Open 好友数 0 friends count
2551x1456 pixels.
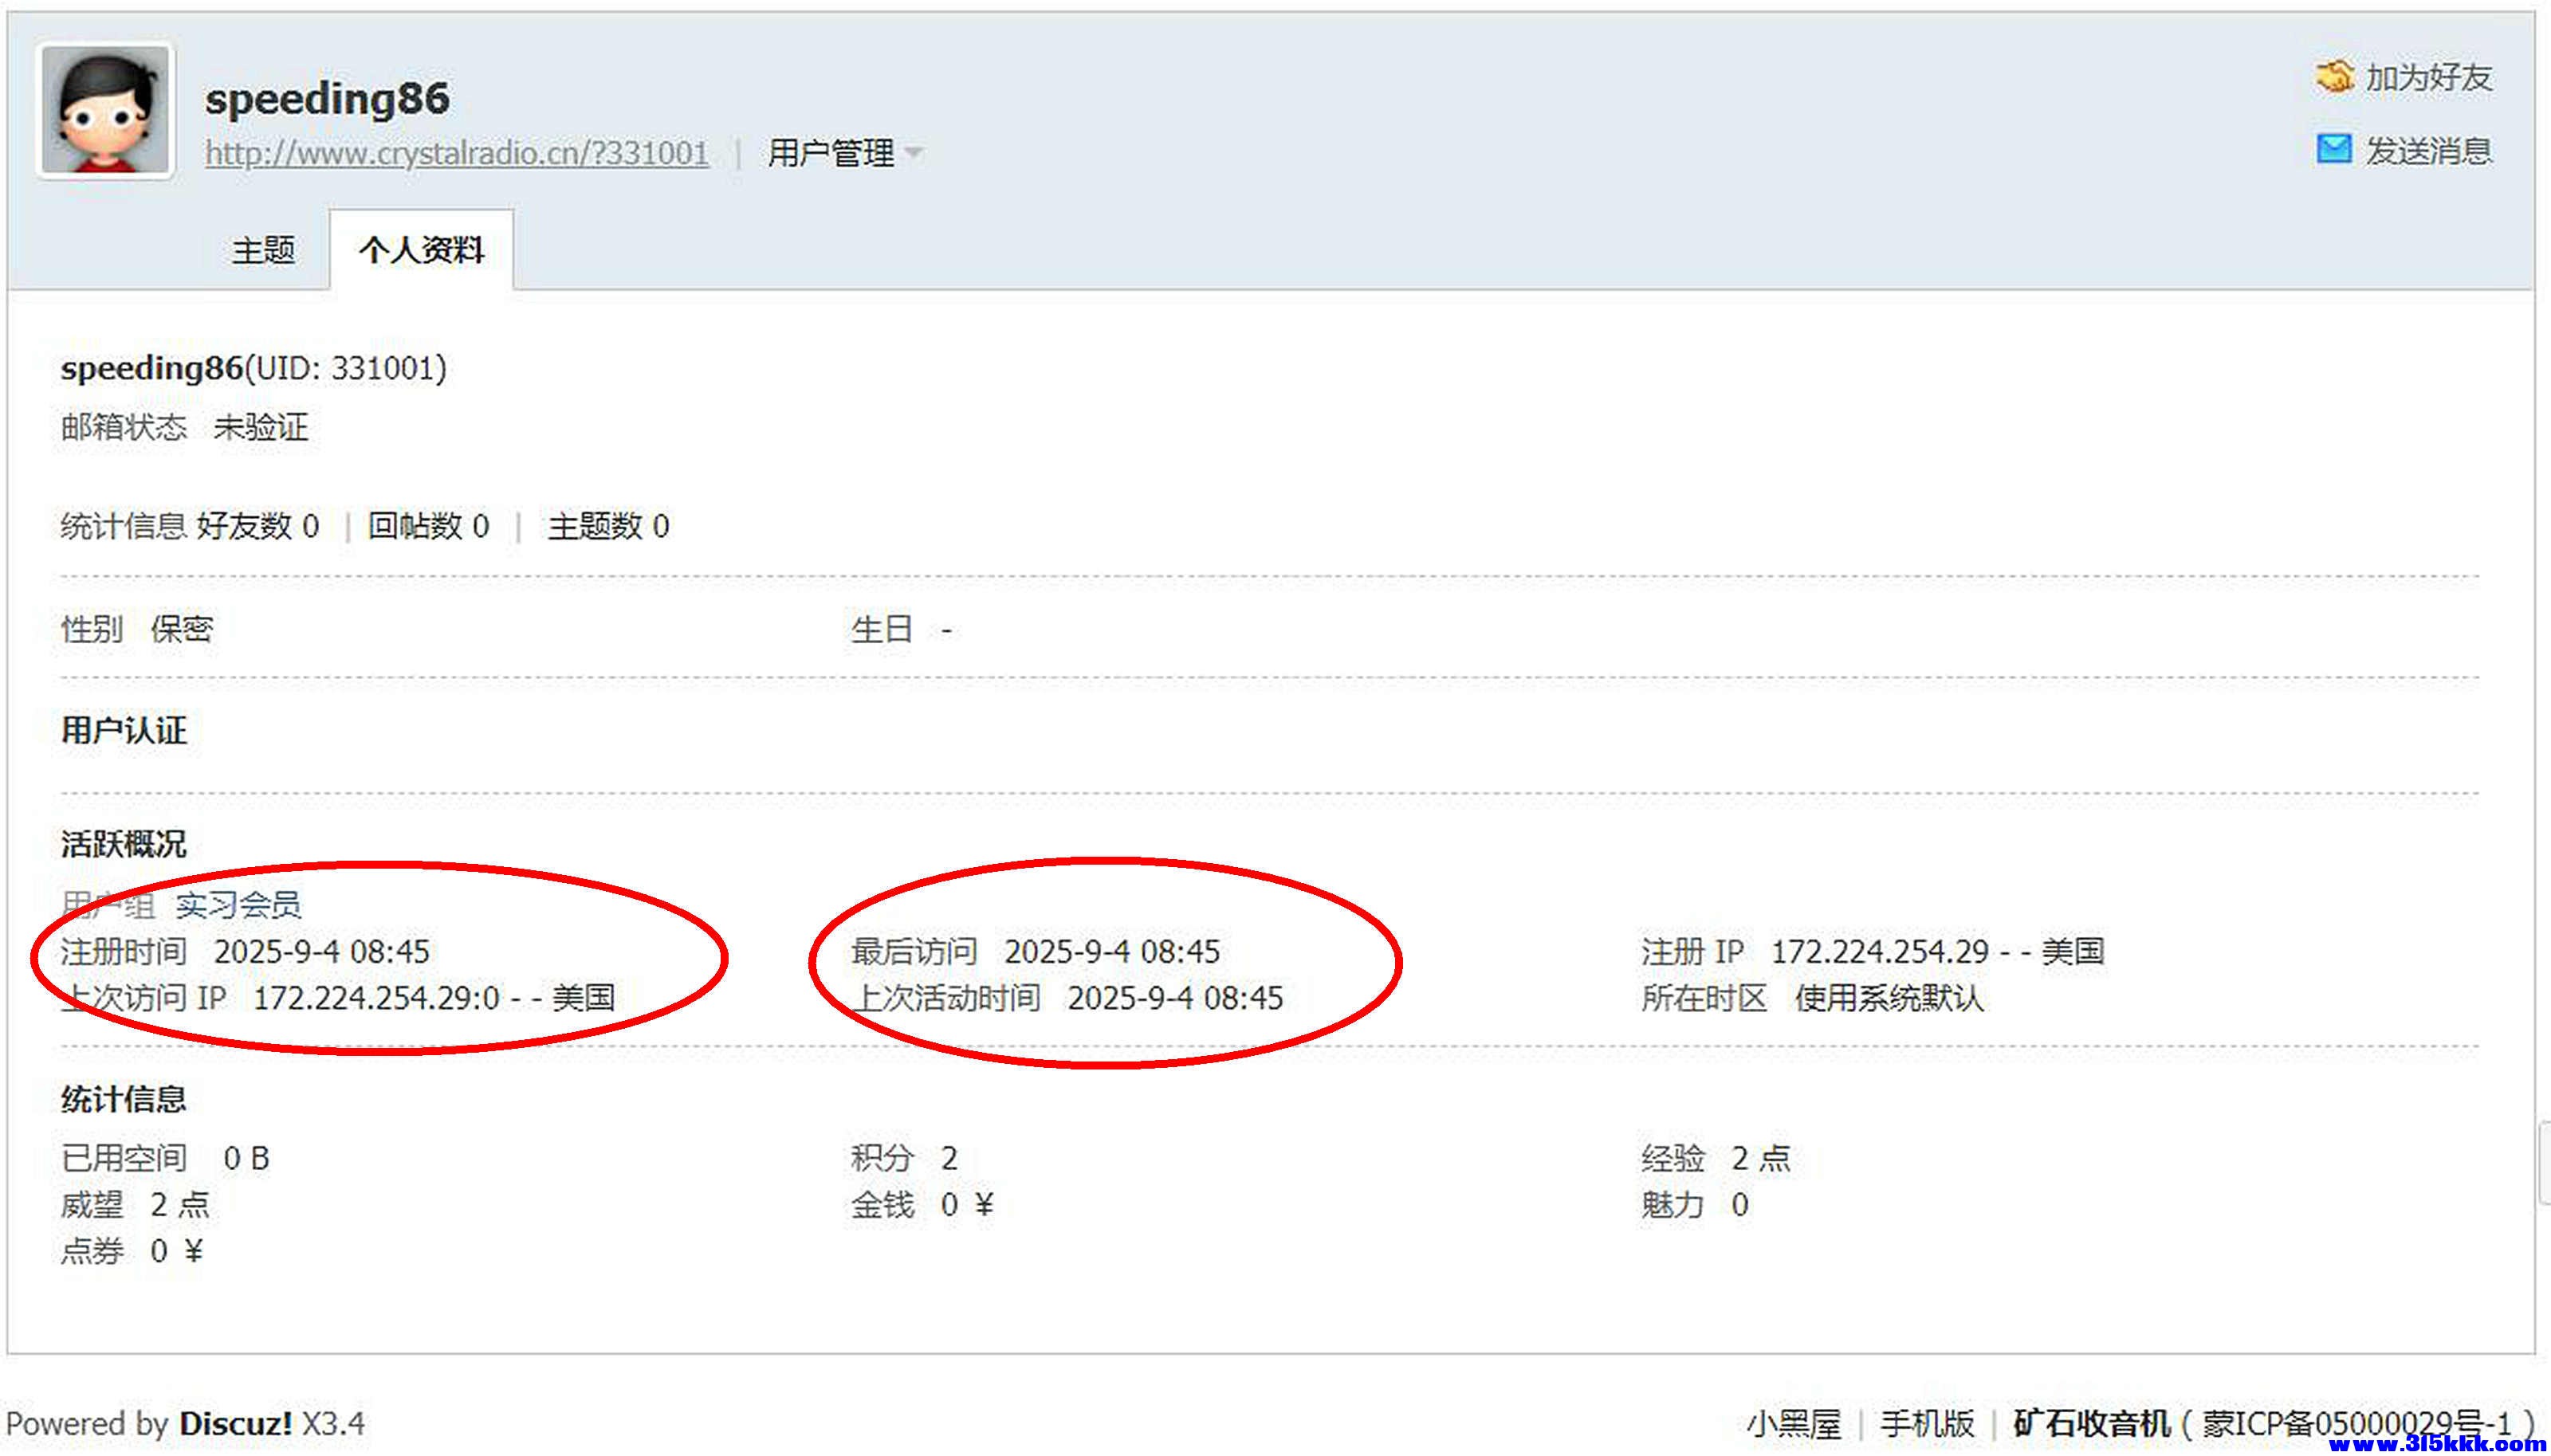tap(258, 526)
